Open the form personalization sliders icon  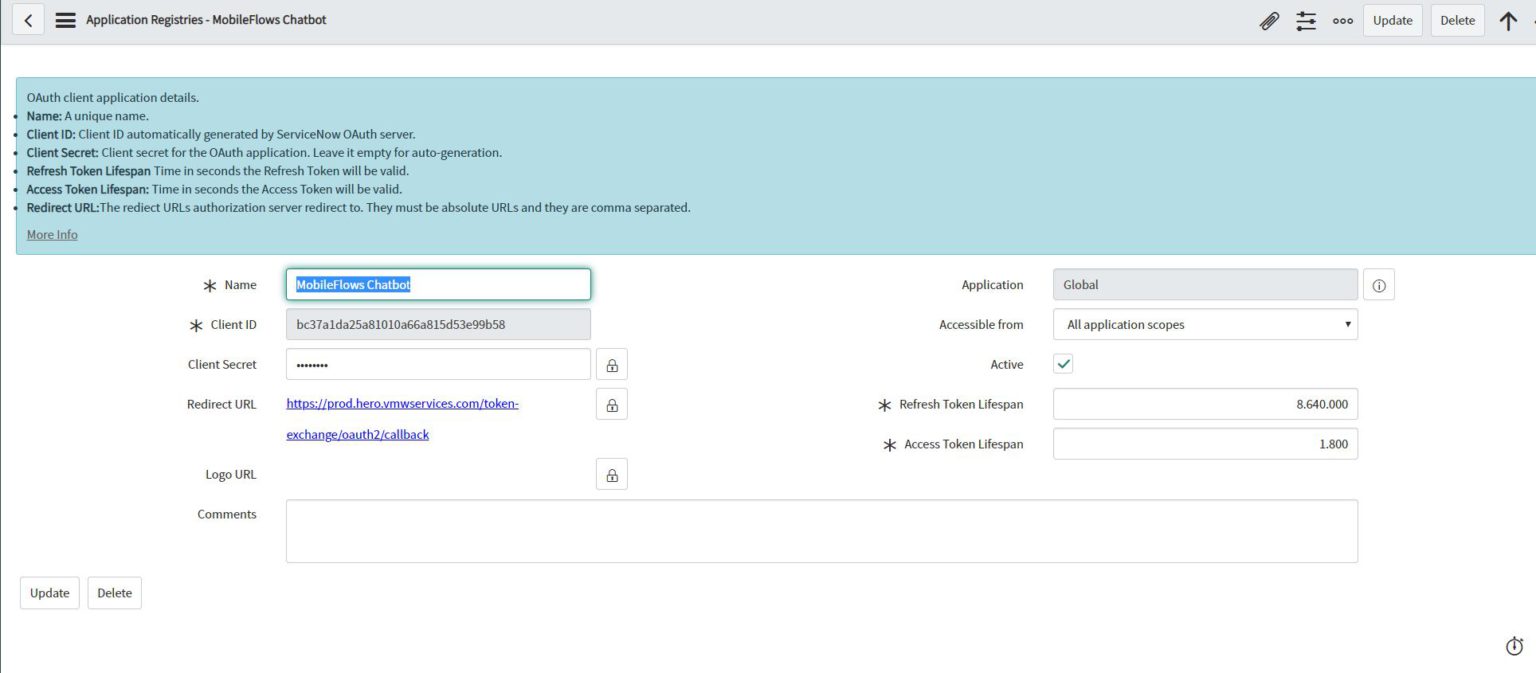1306,20
